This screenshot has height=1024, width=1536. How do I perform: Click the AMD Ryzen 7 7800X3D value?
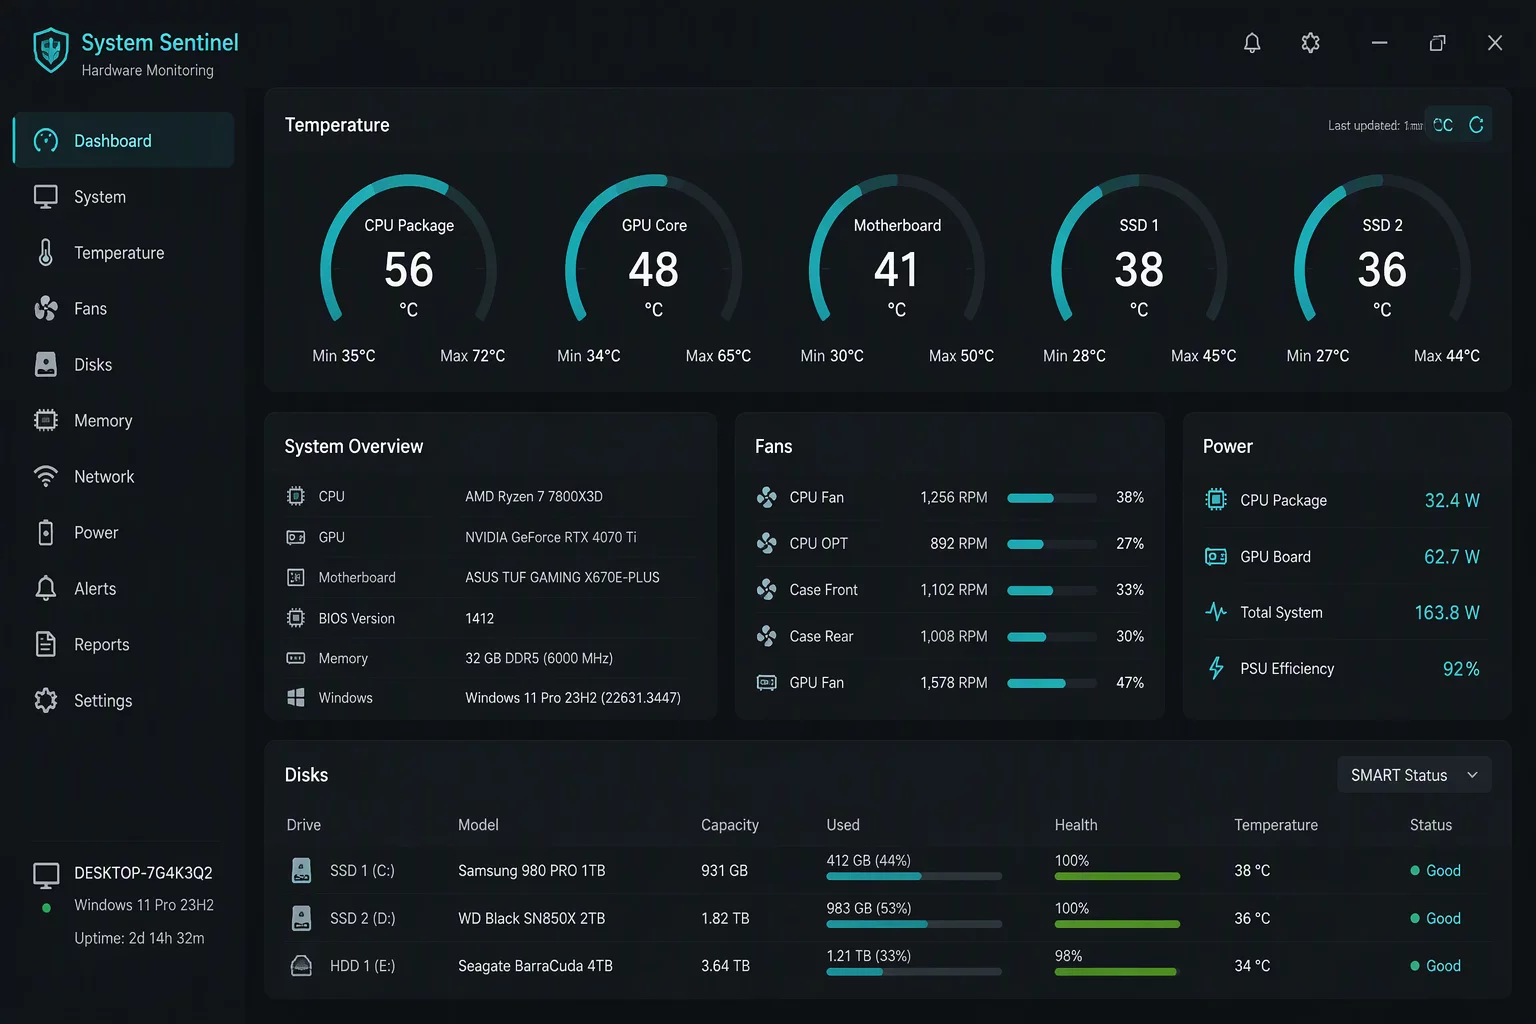[534, 497]
